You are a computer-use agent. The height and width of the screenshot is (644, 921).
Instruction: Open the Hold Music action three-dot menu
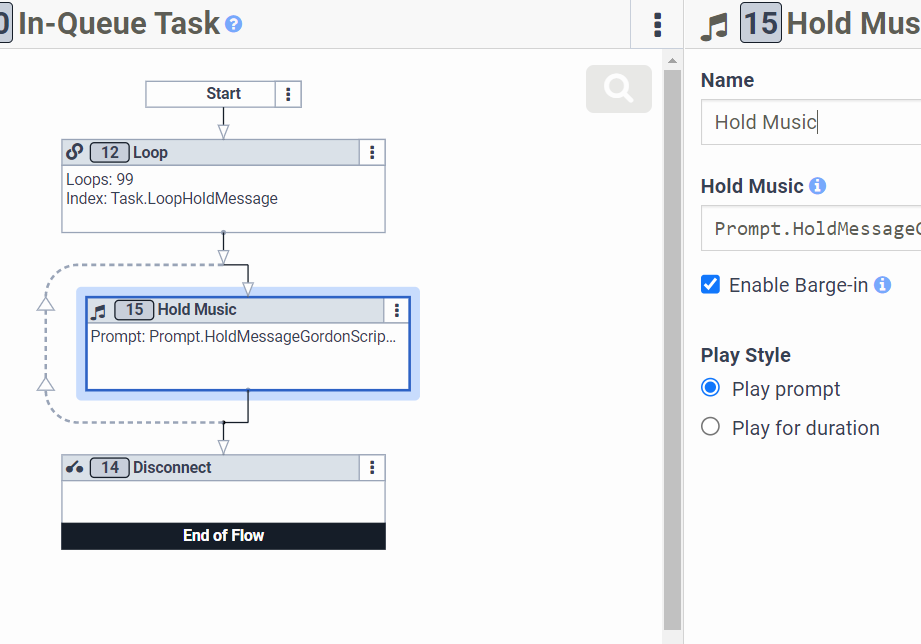(397, 310)
